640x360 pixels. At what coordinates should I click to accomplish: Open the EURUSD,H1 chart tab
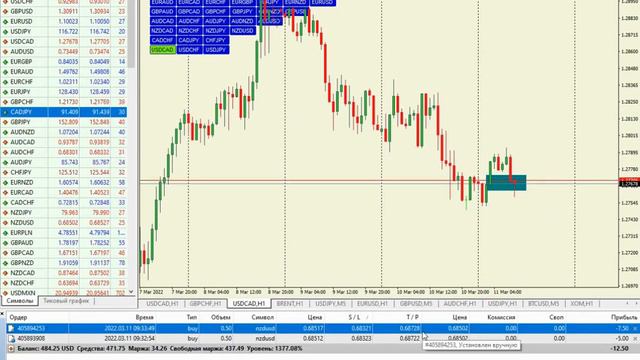(372, 304)
